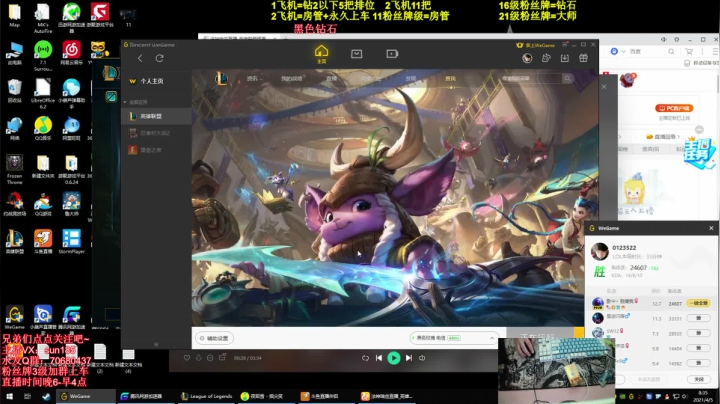Open the 回收站 Recycle Bin desktop icon
Viewport: 720px width, 404px height.
tap(15, 91)
